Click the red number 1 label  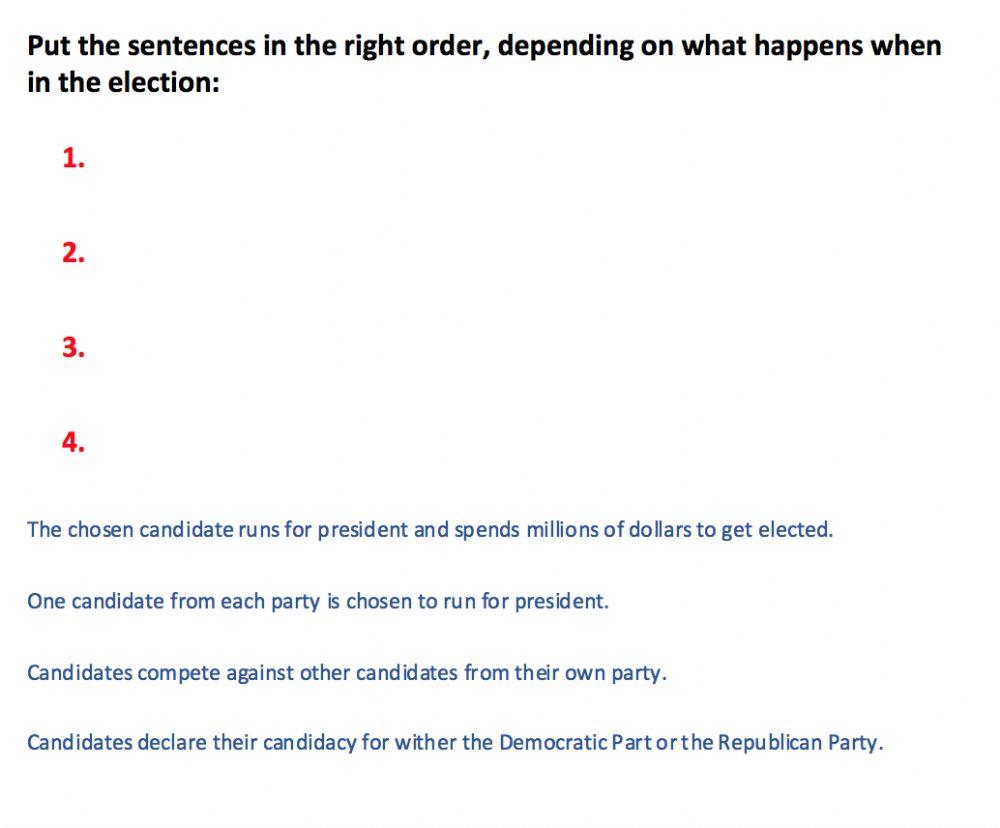pyautogui.click(x=73, y=158)
